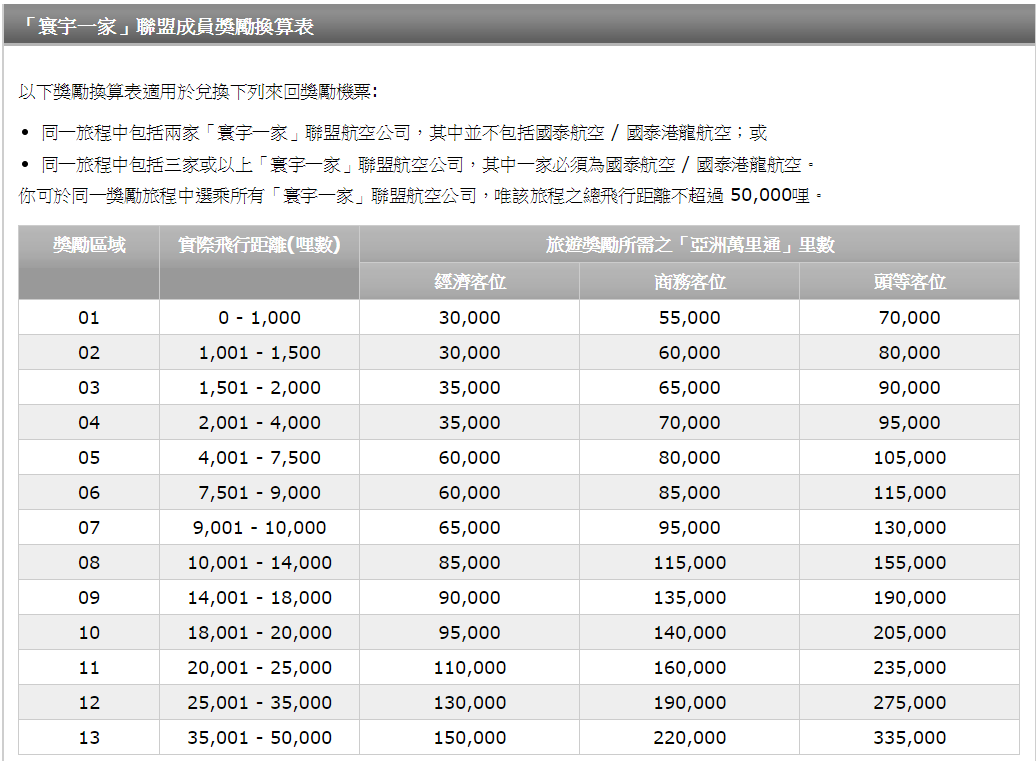The width and height of the screenshot is (1036, 761).
Task: Select distance cell 10,001 - 14,000
Action: pyautogui.click(x=260, y=563)
